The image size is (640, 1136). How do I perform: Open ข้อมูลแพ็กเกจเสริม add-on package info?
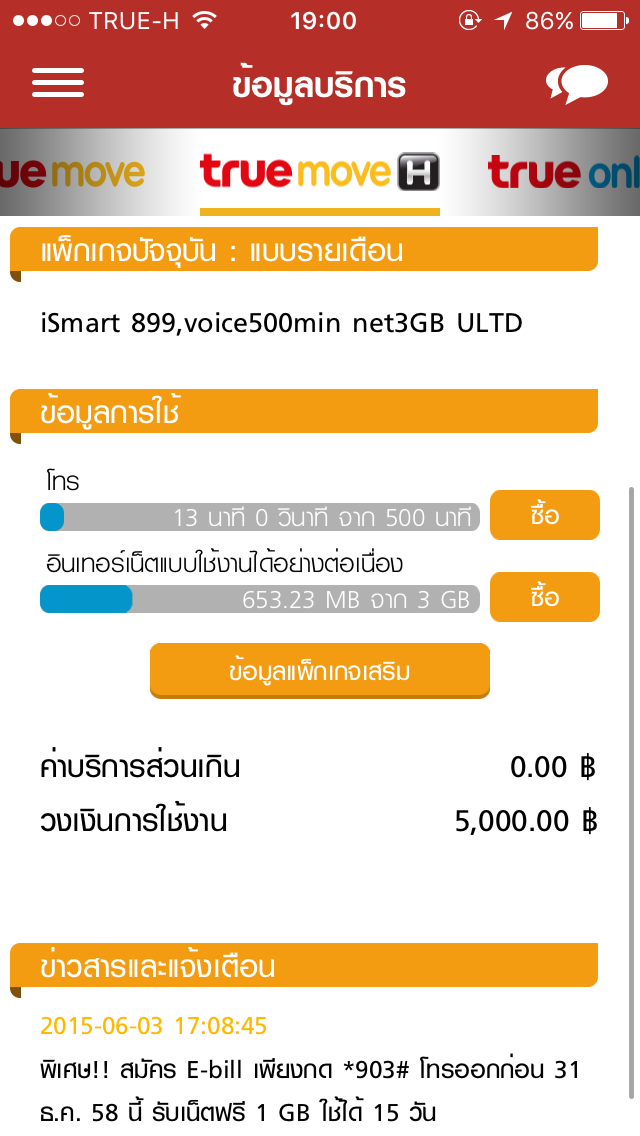coord(320,671)
